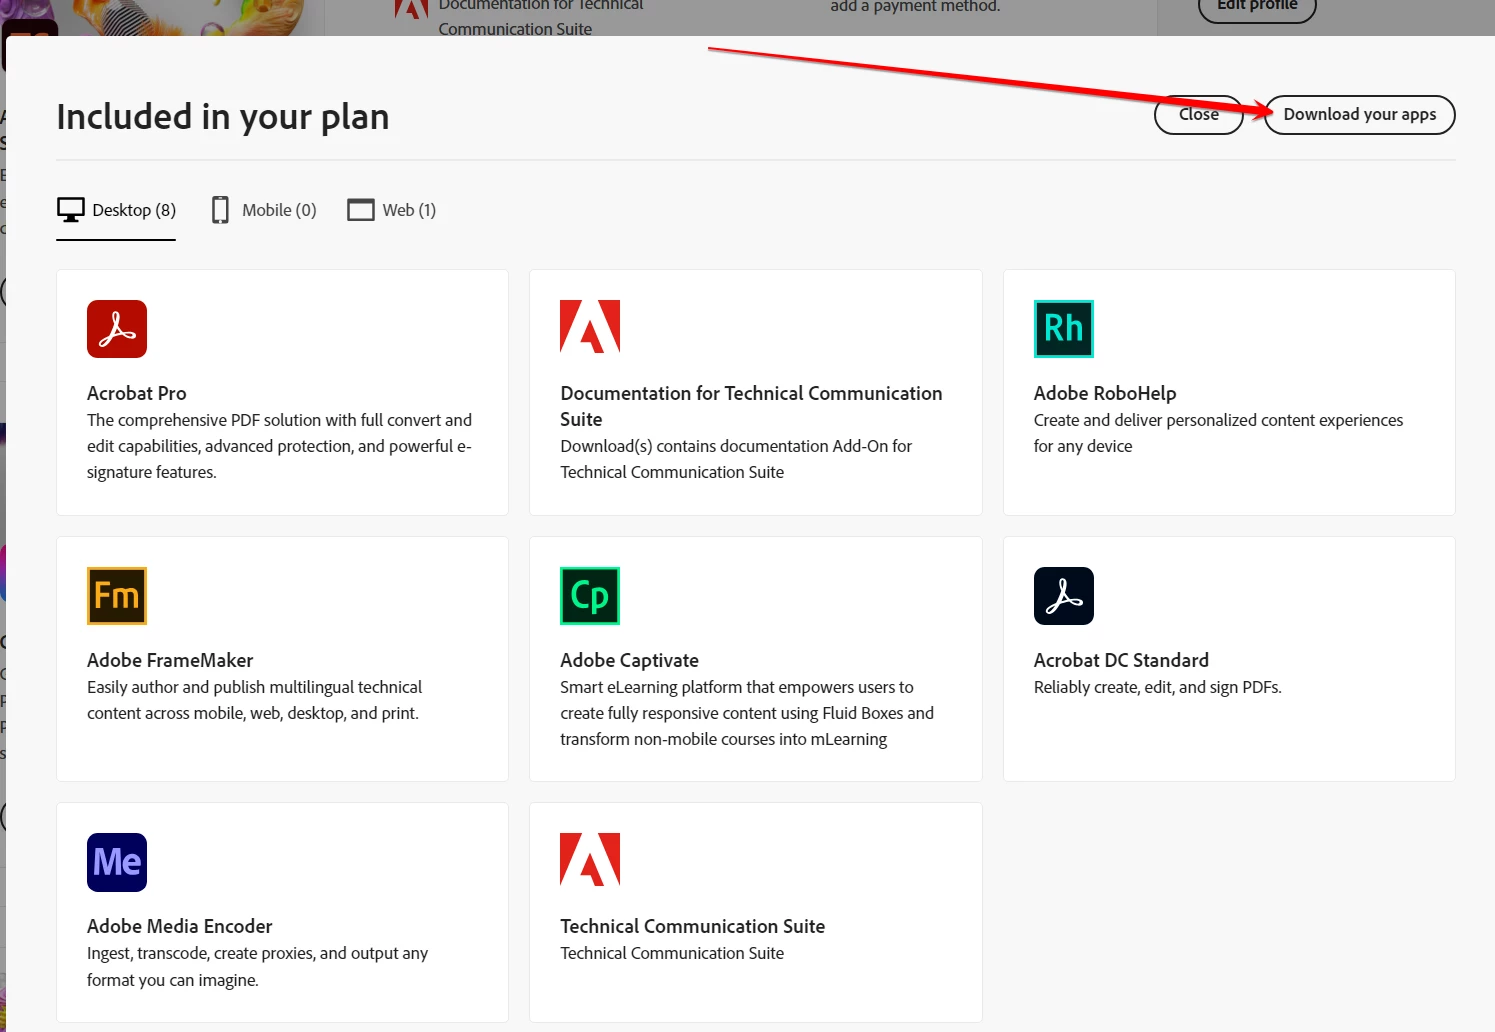Select the Adobe Captivate title
The height and width of the screenshot is (1032, 1495).
629,660
